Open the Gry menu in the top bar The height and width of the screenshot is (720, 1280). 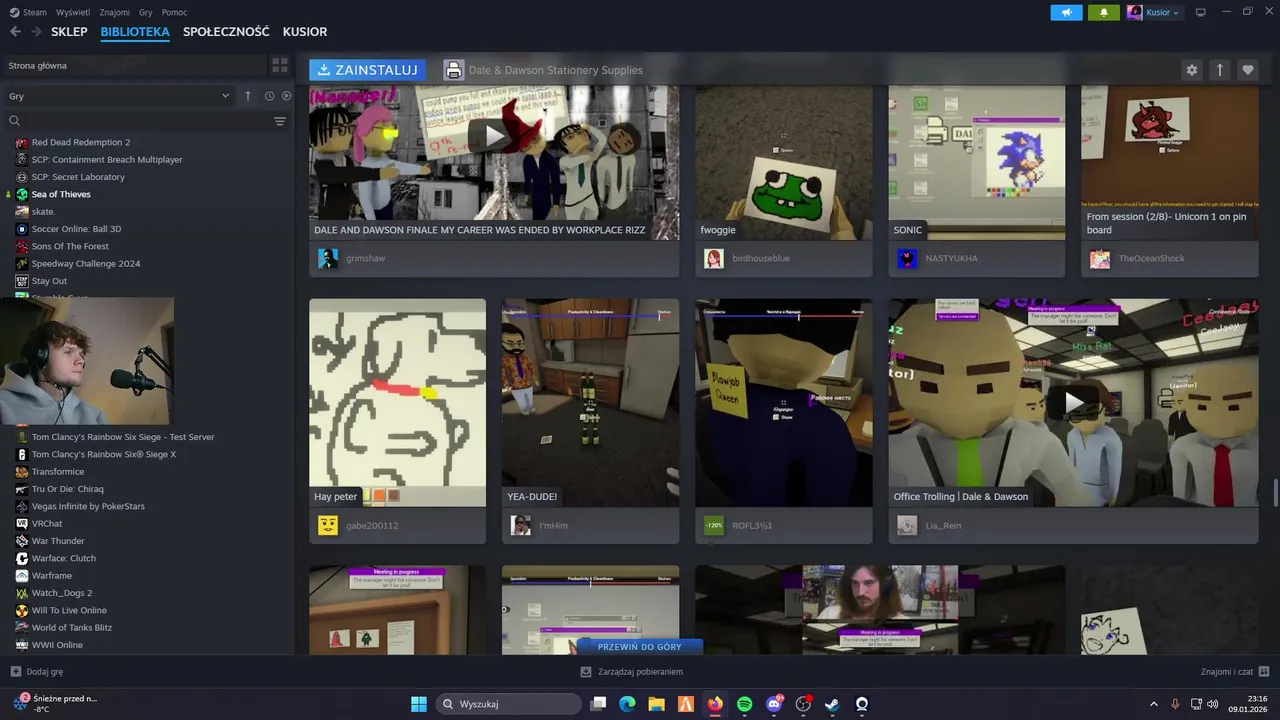[146, 12]
